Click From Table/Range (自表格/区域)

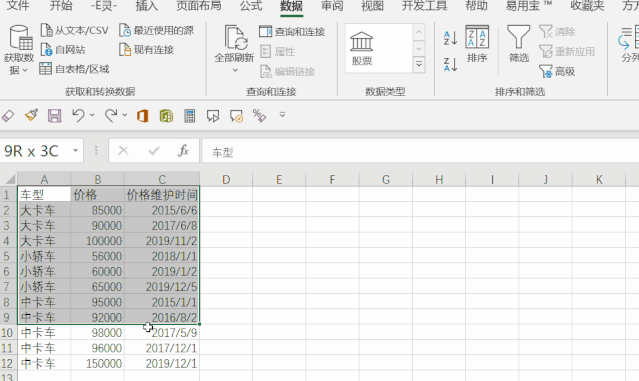click(x=74, y=69)
